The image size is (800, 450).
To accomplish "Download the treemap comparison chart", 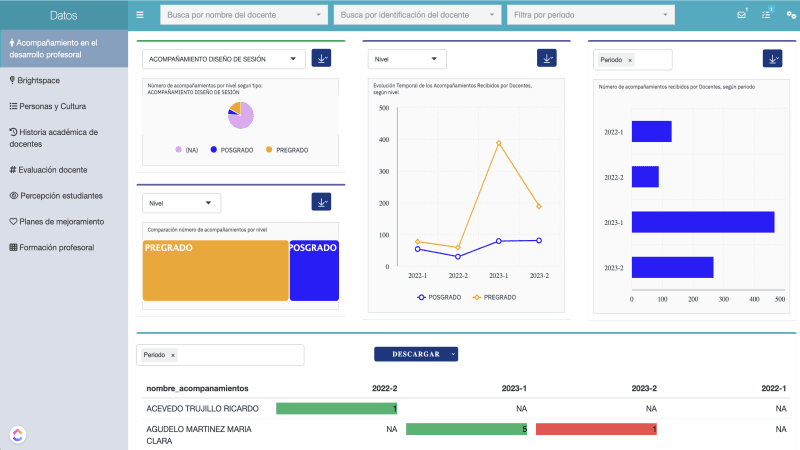I will click(x=321, y=202).
